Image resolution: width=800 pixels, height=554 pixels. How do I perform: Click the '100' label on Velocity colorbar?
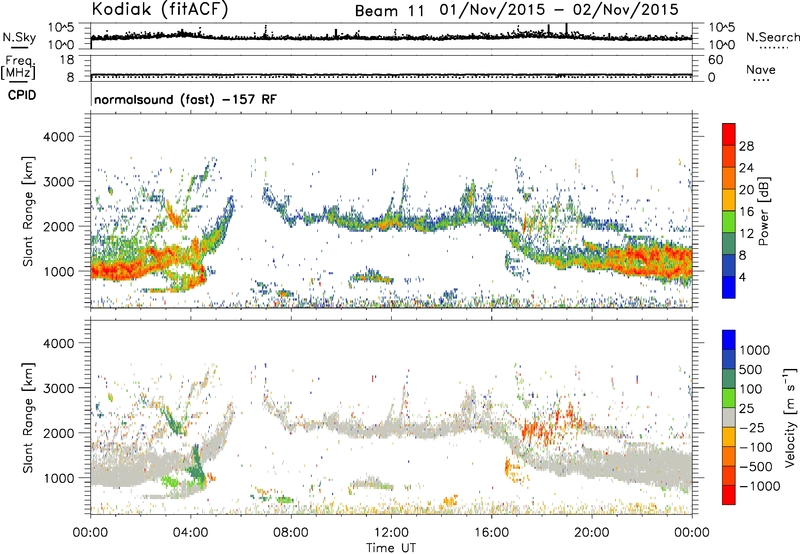tap(751, 389)
